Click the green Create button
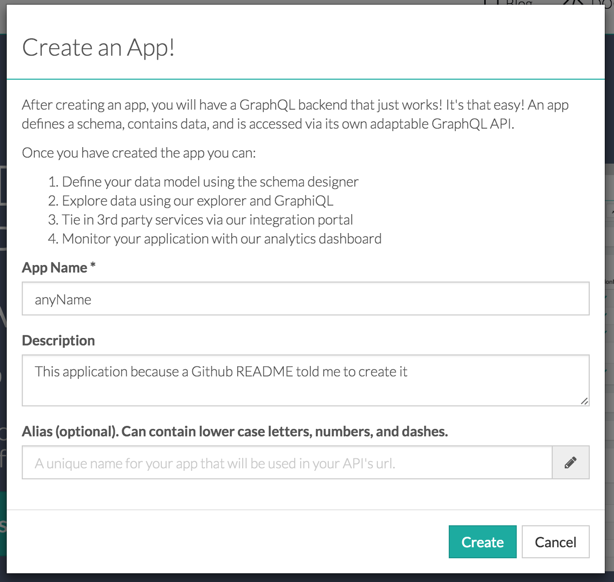Screen dimensions: 614x582 tap(482, 542)
